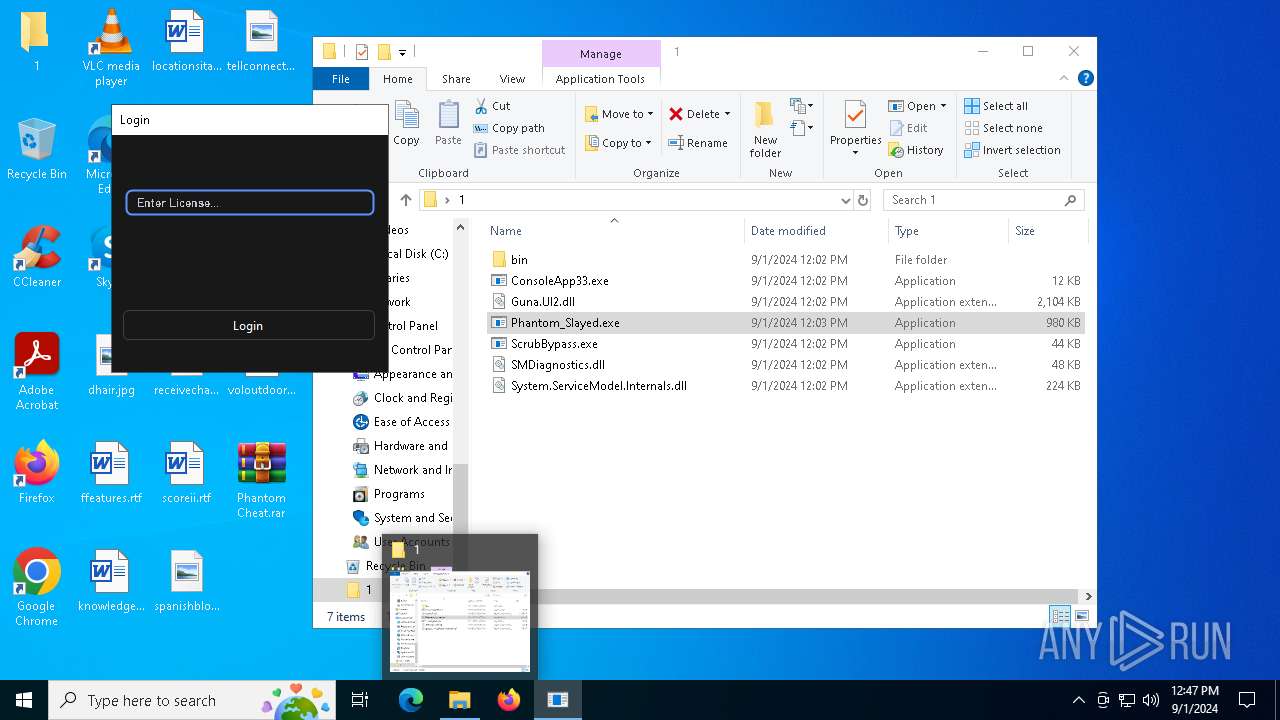Open the Move to dropdown
Viewport: 1280px width, 720px height.
(x=619, y=114)
